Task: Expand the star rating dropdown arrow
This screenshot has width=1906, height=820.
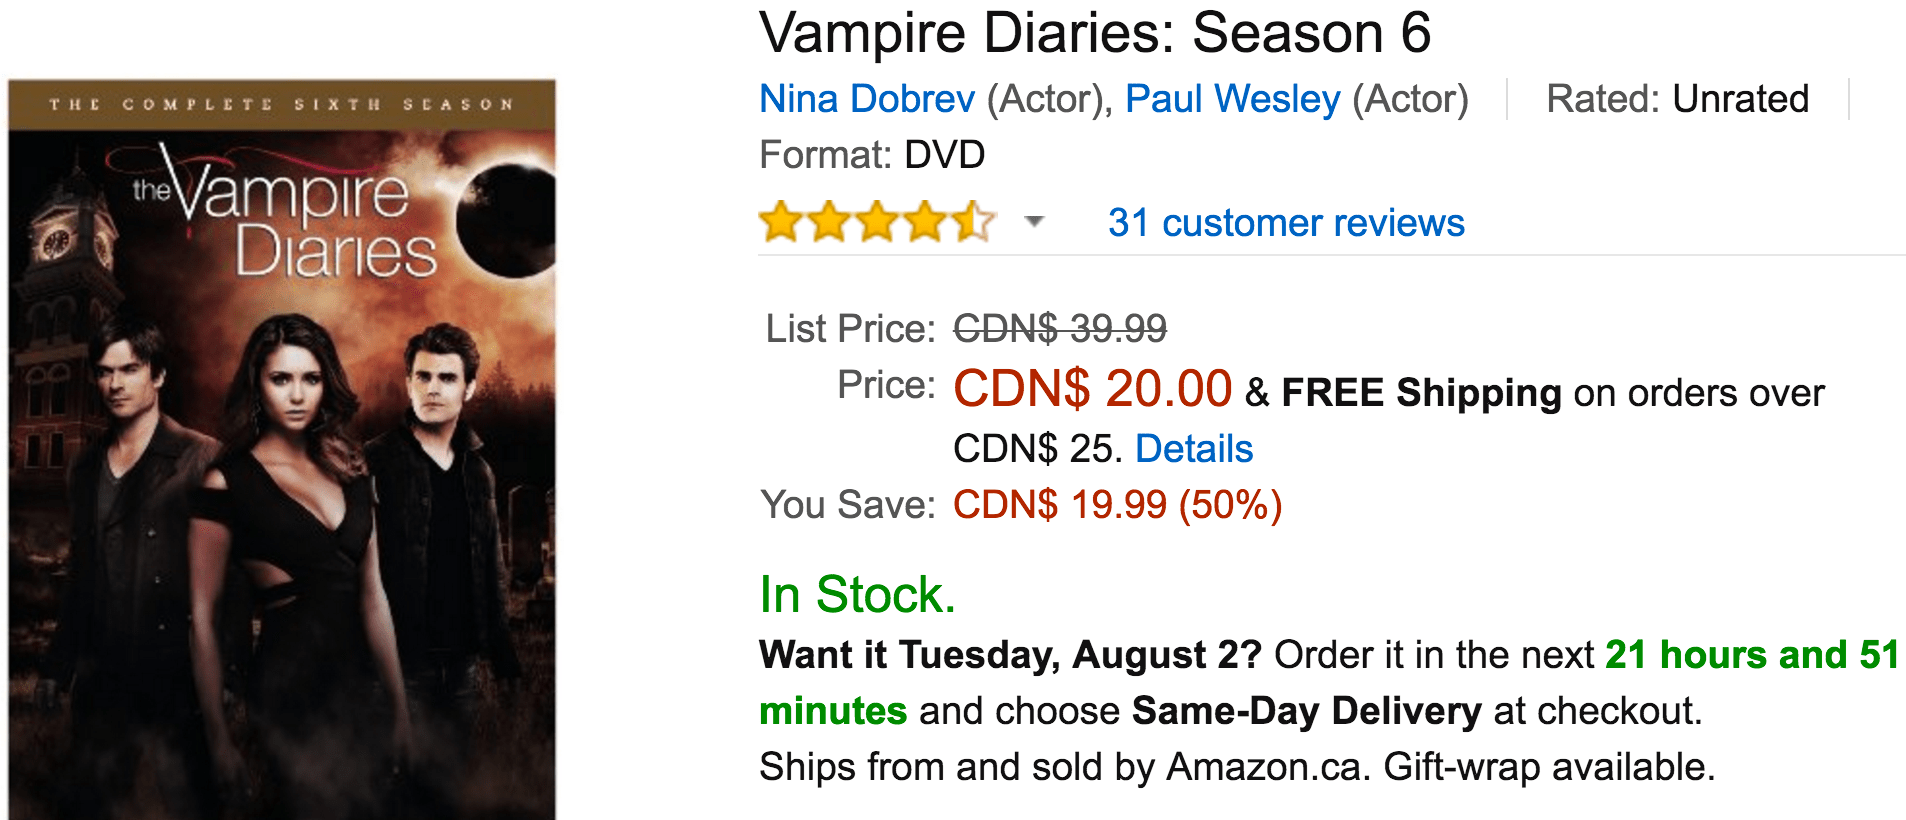Action: (1034, 222)
